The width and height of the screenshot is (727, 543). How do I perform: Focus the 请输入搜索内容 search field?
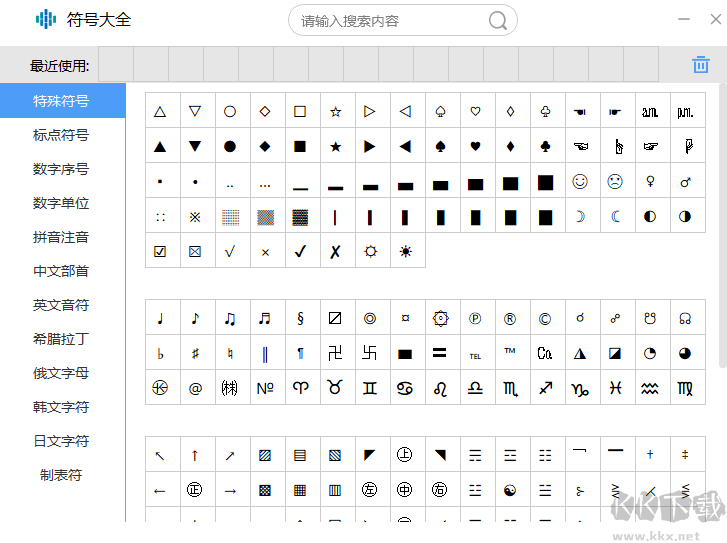coord(402,20)
